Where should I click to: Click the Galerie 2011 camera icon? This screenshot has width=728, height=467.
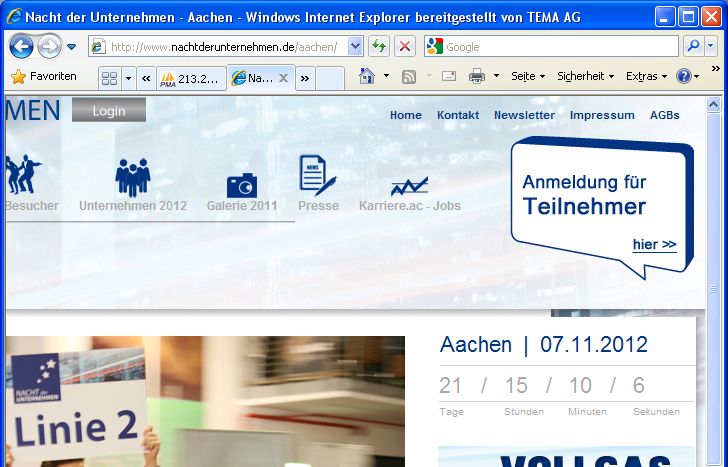click(x=241, y=184)
